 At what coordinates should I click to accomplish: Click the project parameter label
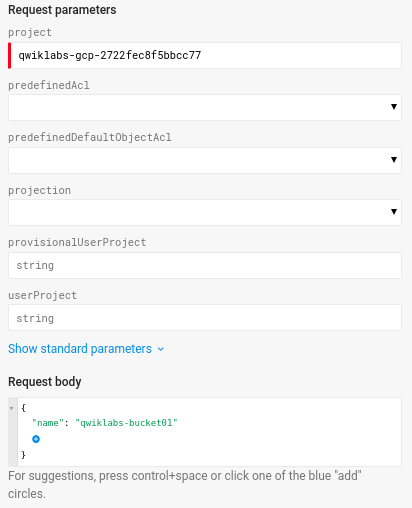pyautogui.click(x=30, y=33)
